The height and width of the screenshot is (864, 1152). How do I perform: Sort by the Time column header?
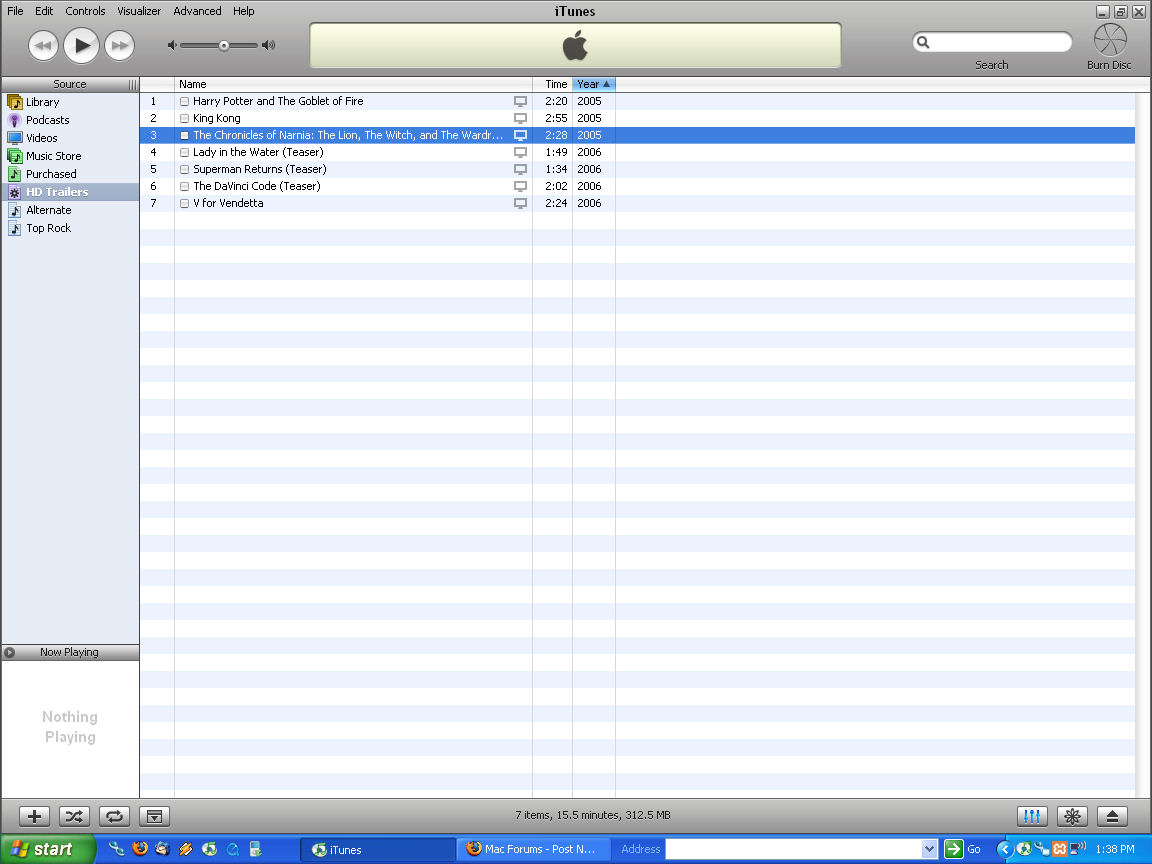(x=552, y=84)
